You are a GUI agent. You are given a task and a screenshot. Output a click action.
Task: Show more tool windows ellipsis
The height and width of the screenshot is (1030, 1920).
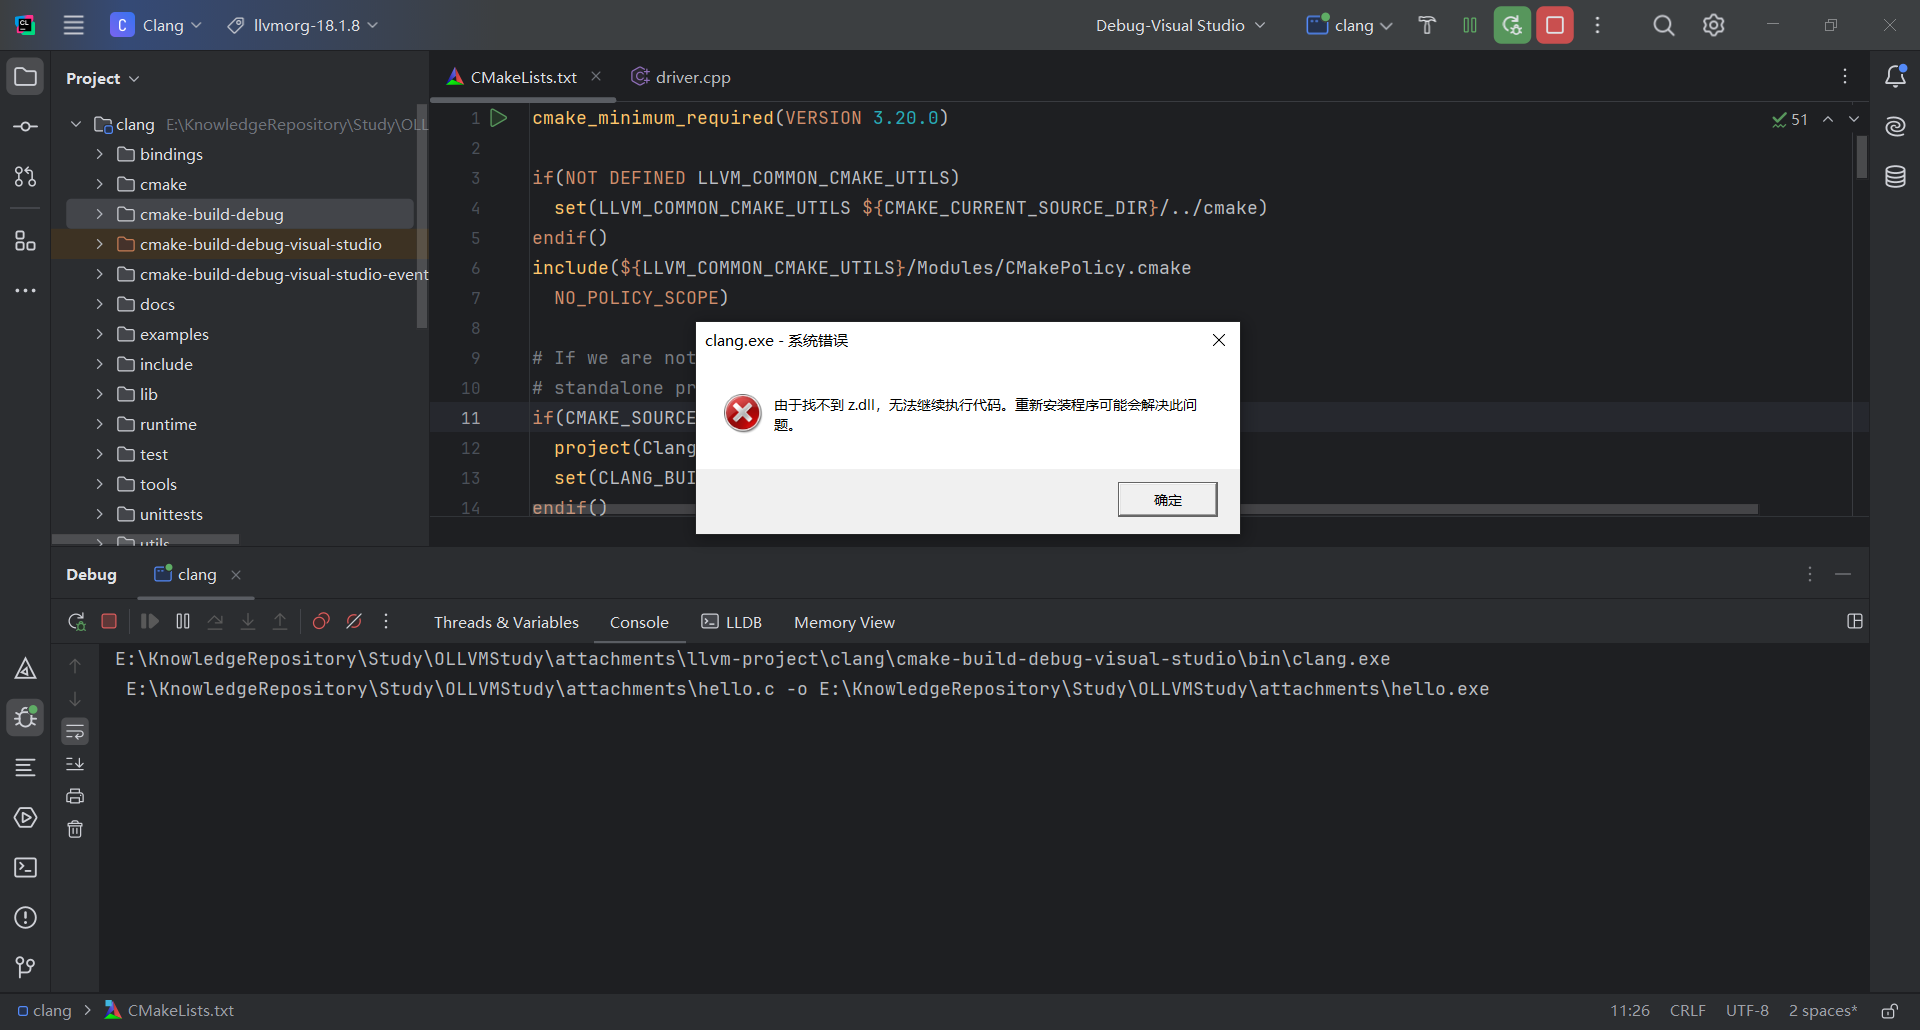[26, 291]
